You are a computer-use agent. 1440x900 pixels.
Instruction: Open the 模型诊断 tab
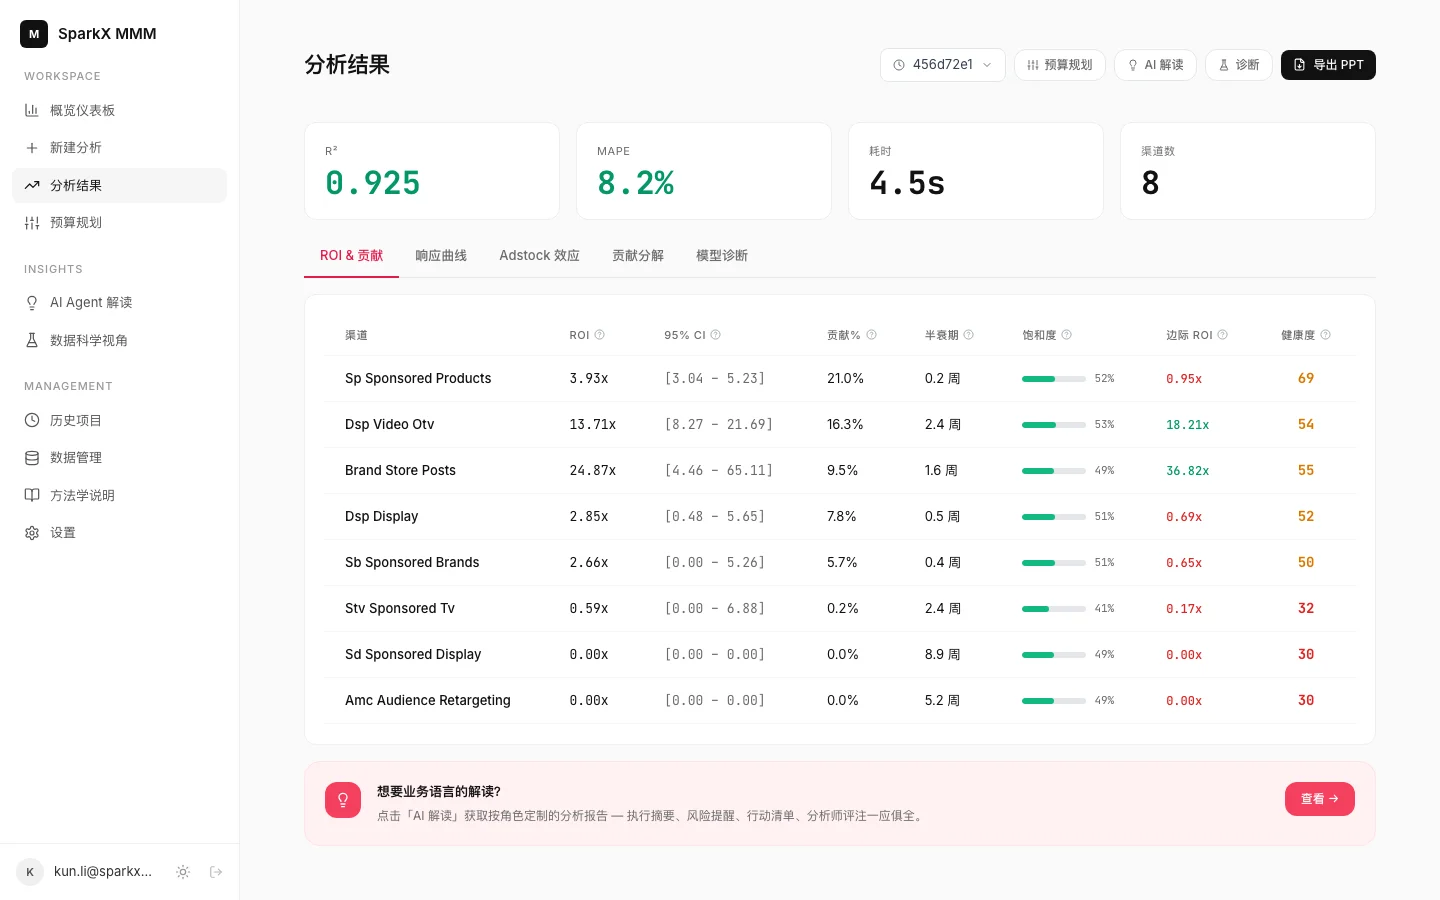[x=722, y=256]
